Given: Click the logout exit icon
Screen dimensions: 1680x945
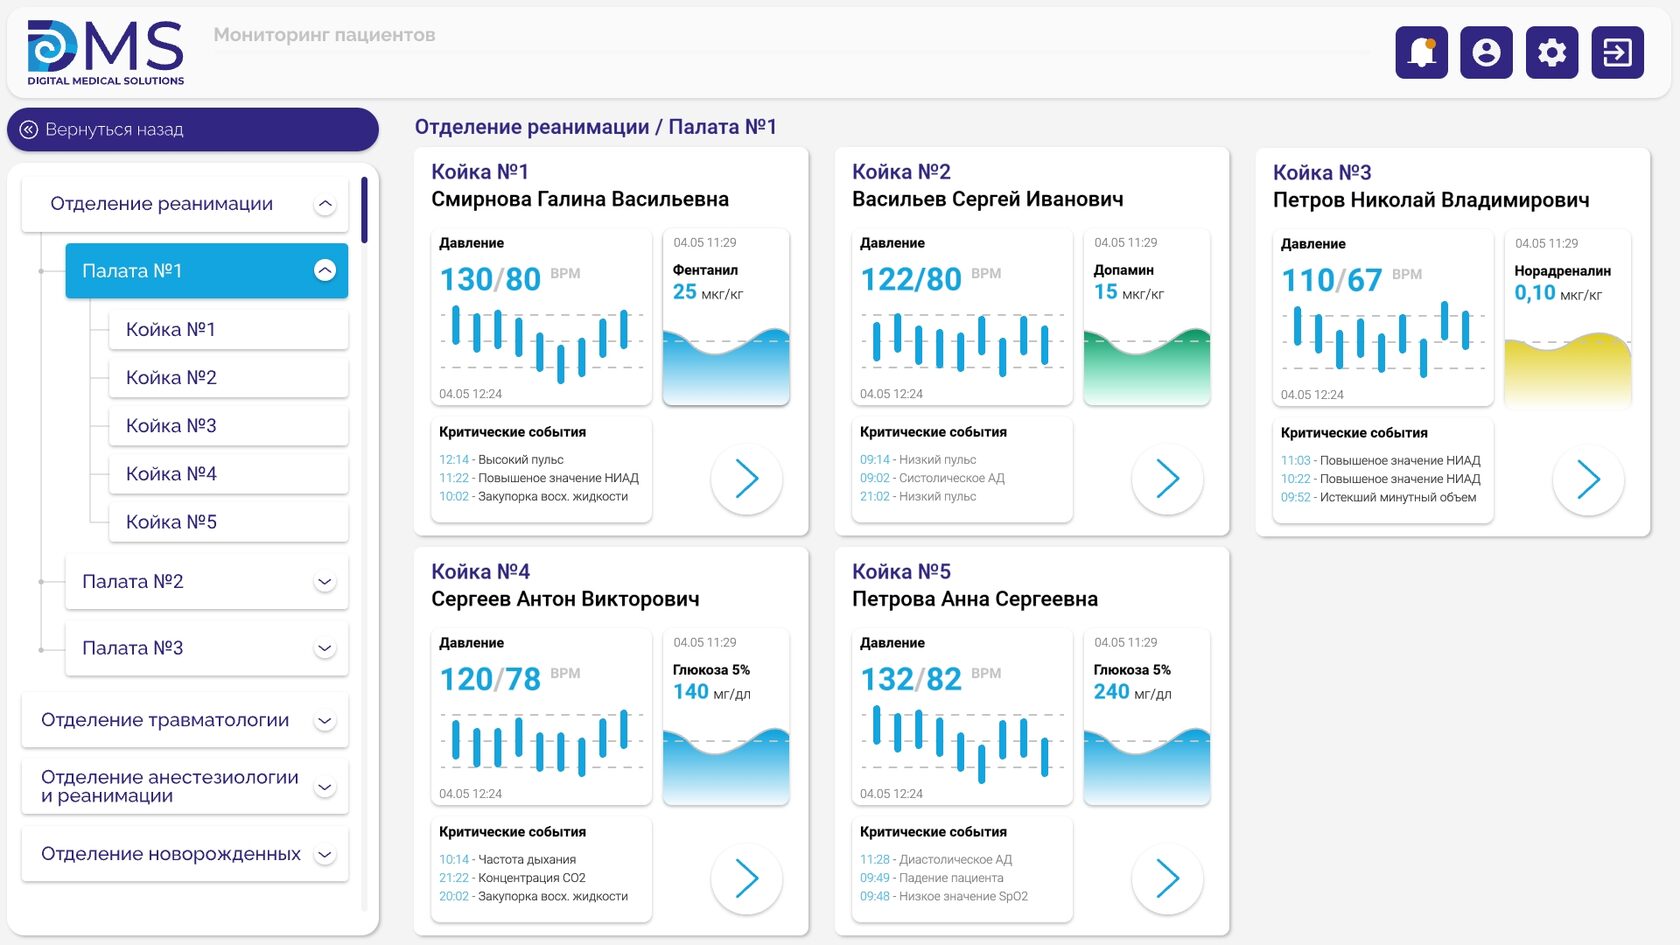Looking at the screenshot, I should point(1617,52).
